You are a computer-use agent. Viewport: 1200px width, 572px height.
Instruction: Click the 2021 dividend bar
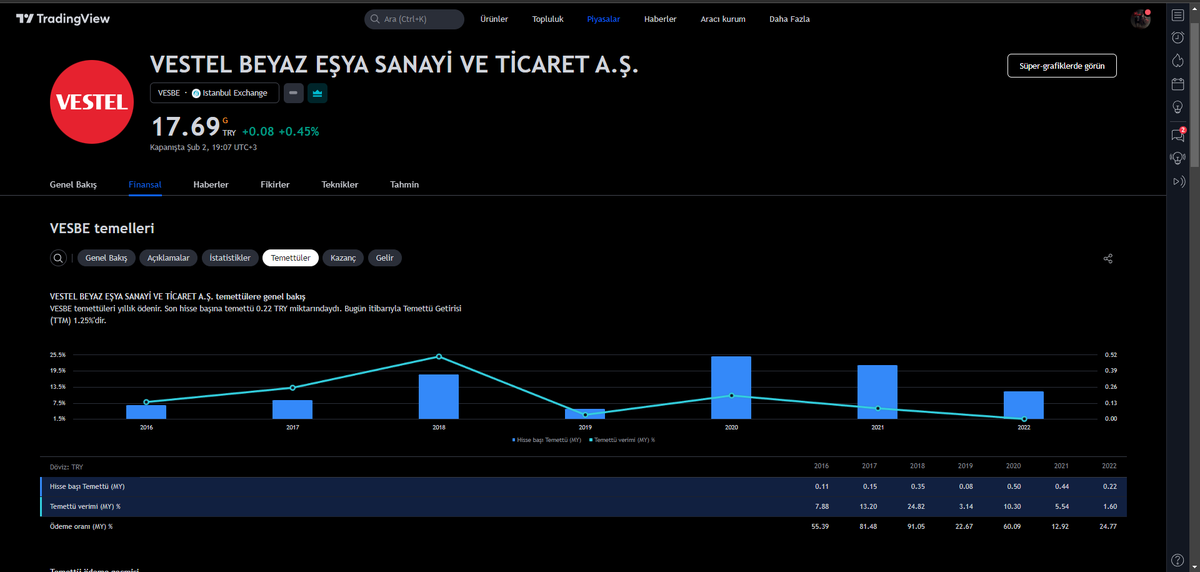[877, 392]
